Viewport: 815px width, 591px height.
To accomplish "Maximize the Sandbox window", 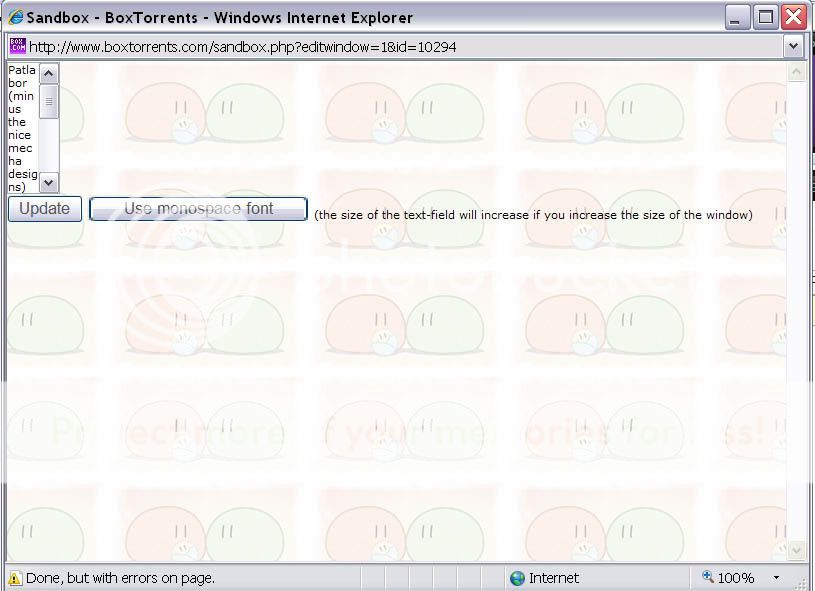I will [x=766, y=17].
